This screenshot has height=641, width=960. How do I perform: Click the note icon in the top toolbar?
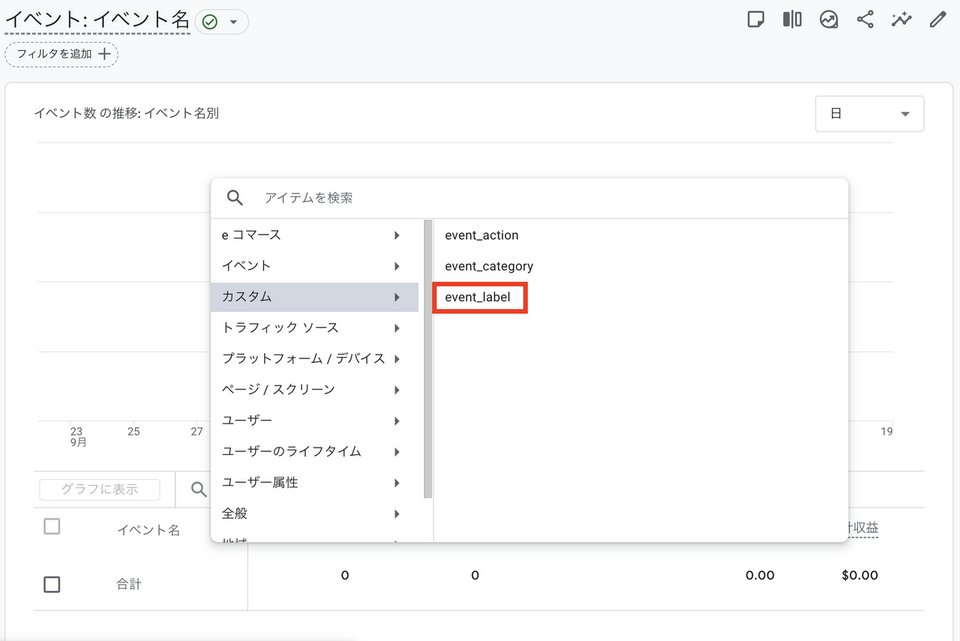pyautogui.click(x=757, y=19)
